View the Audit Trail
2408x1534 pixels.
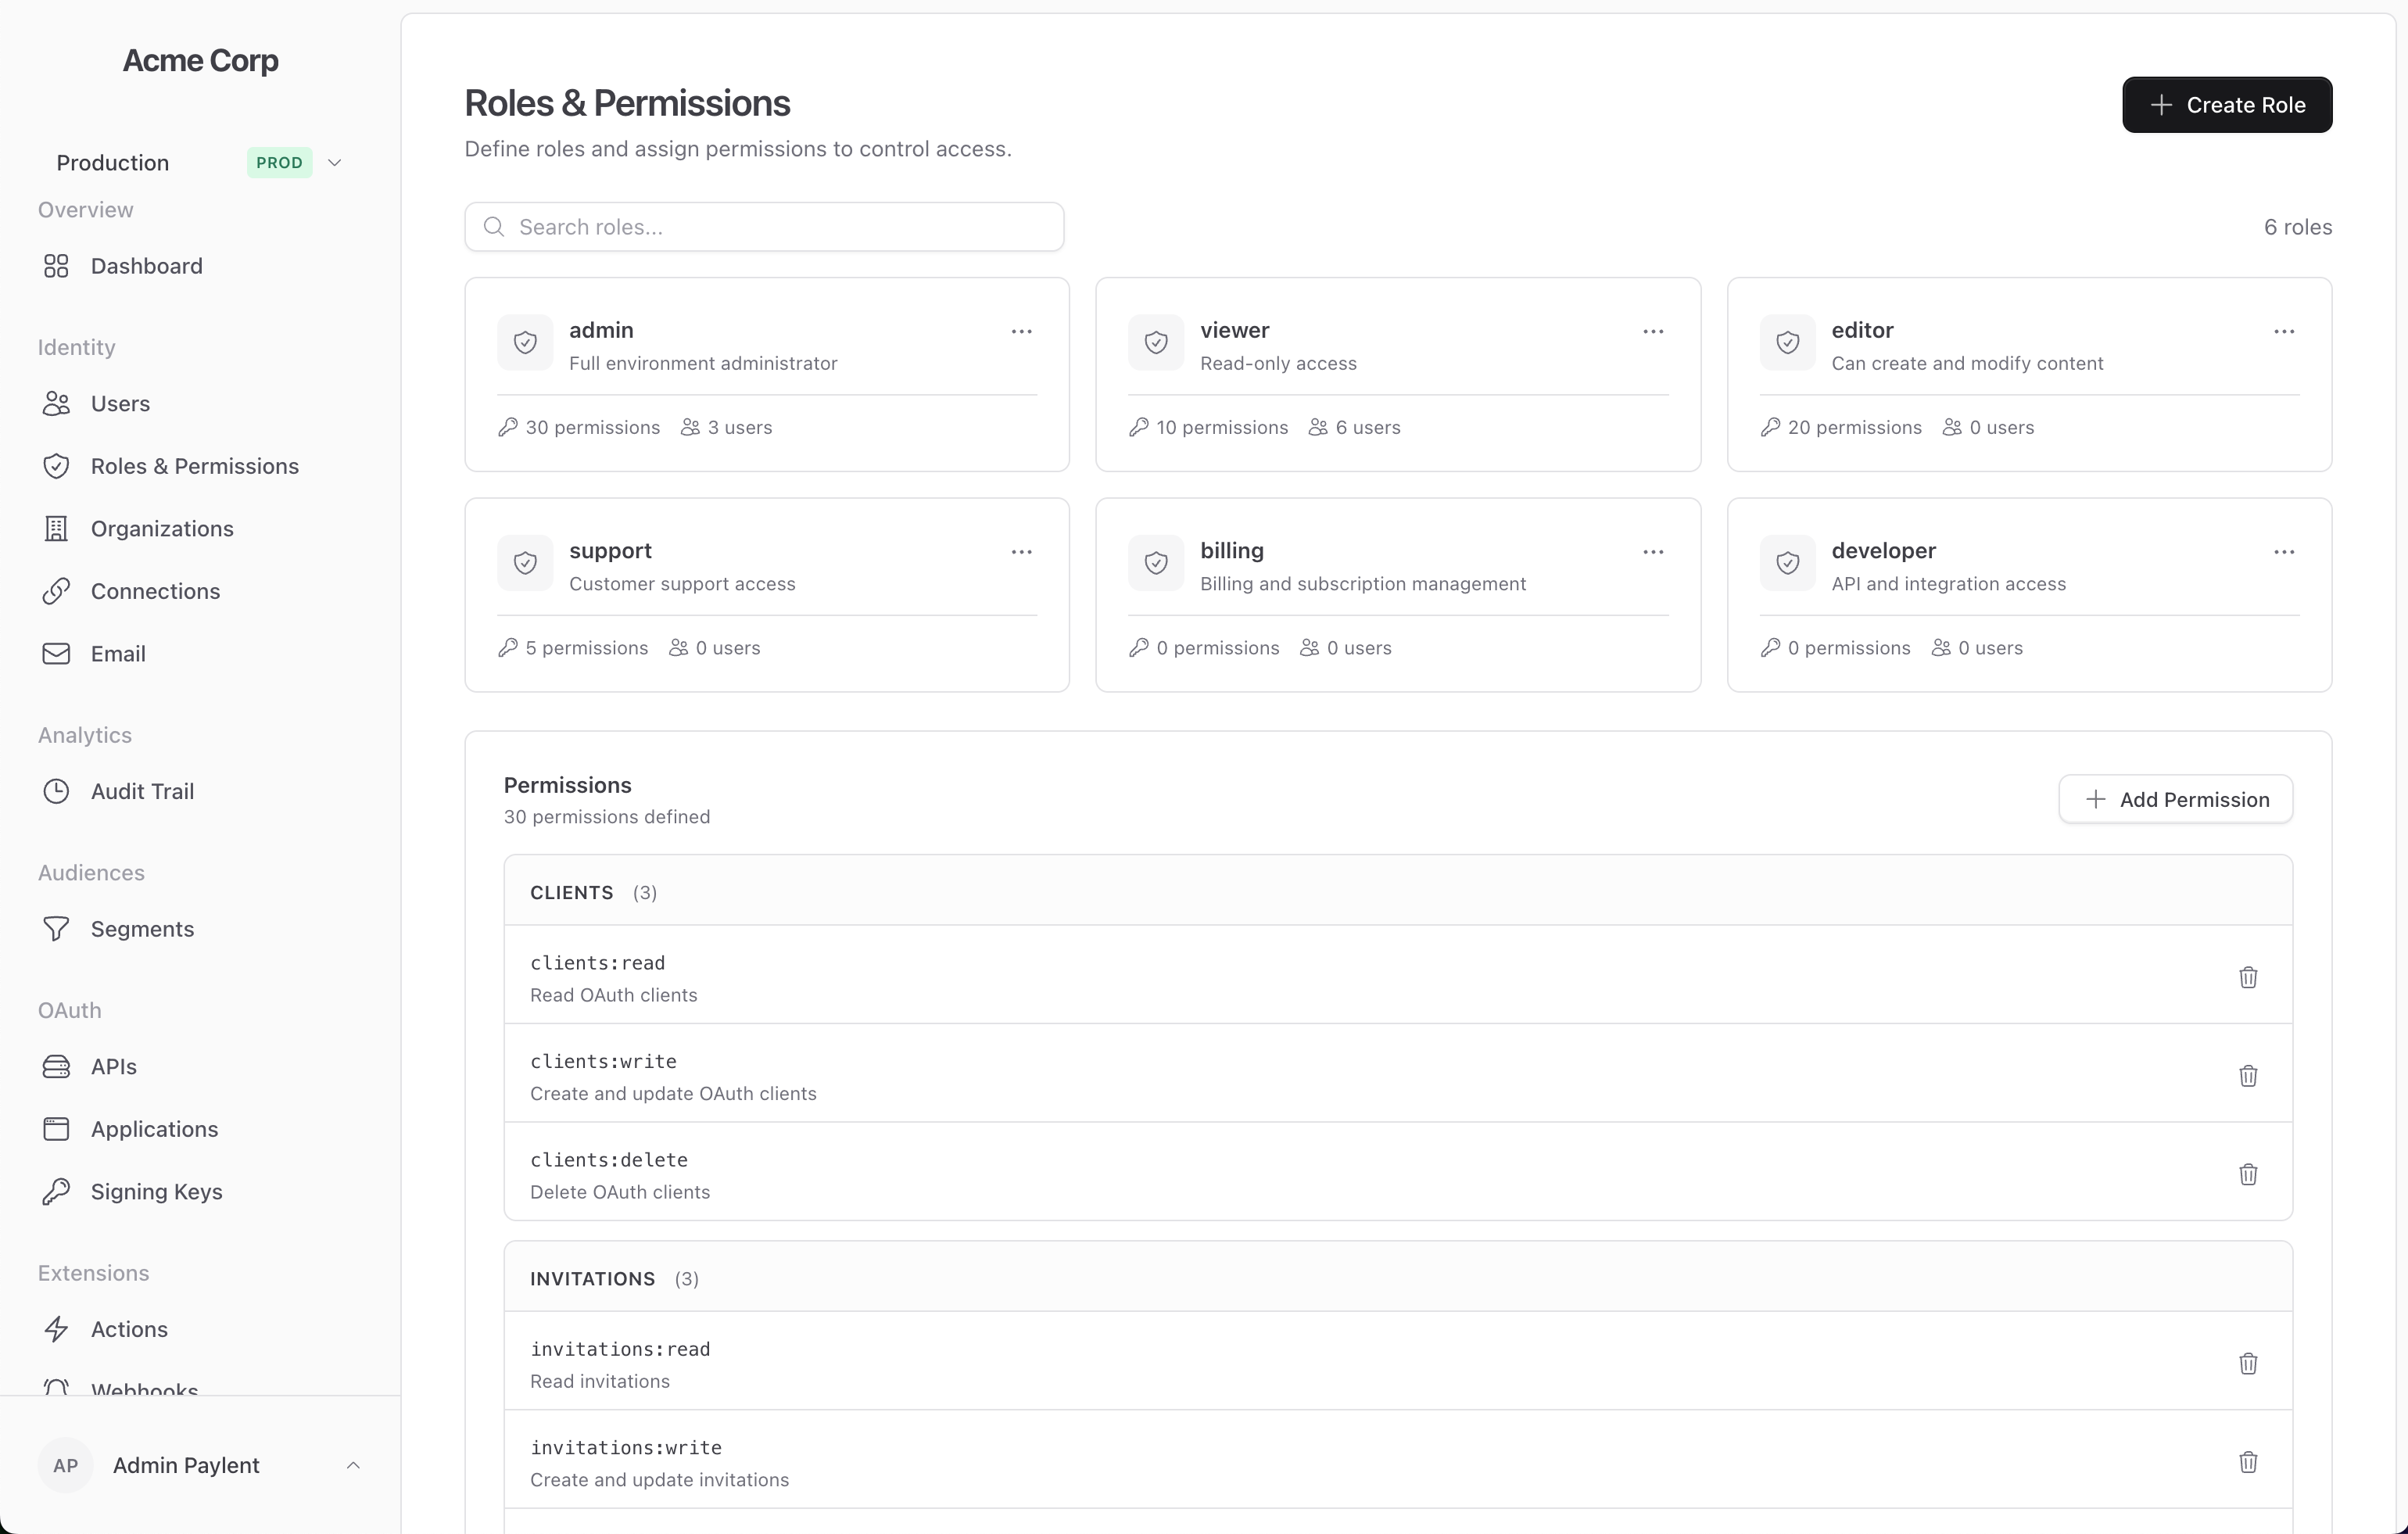coord(143,790)
